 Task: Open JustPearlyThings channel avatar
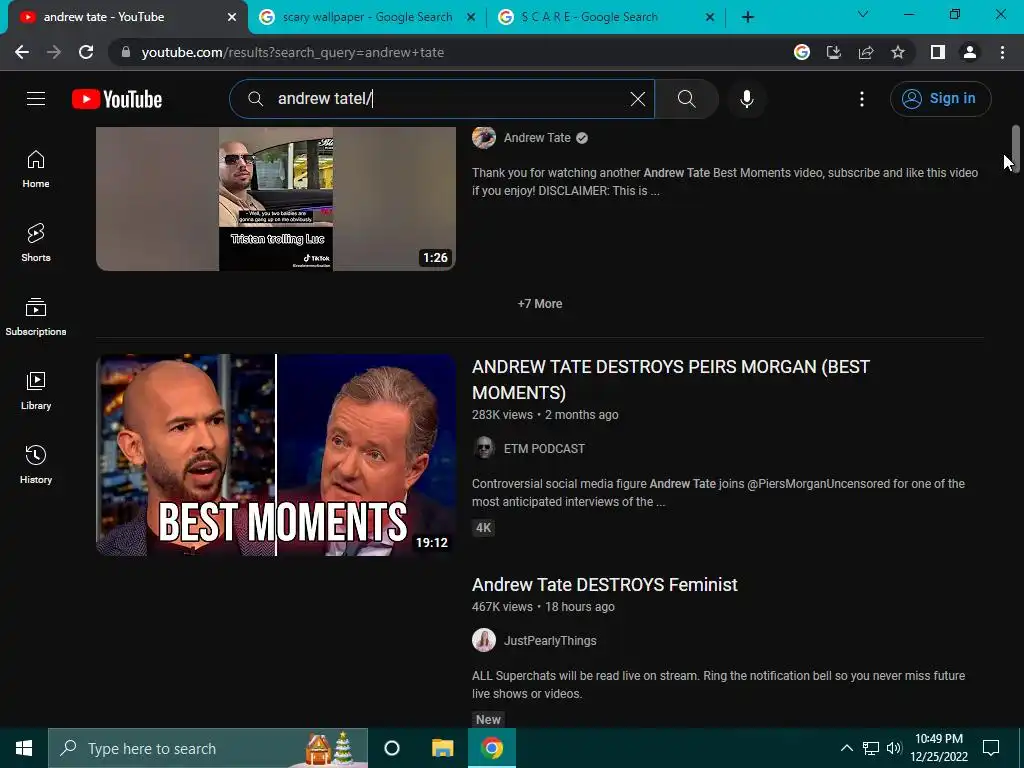pyautogui.click(x=484, y=641)
